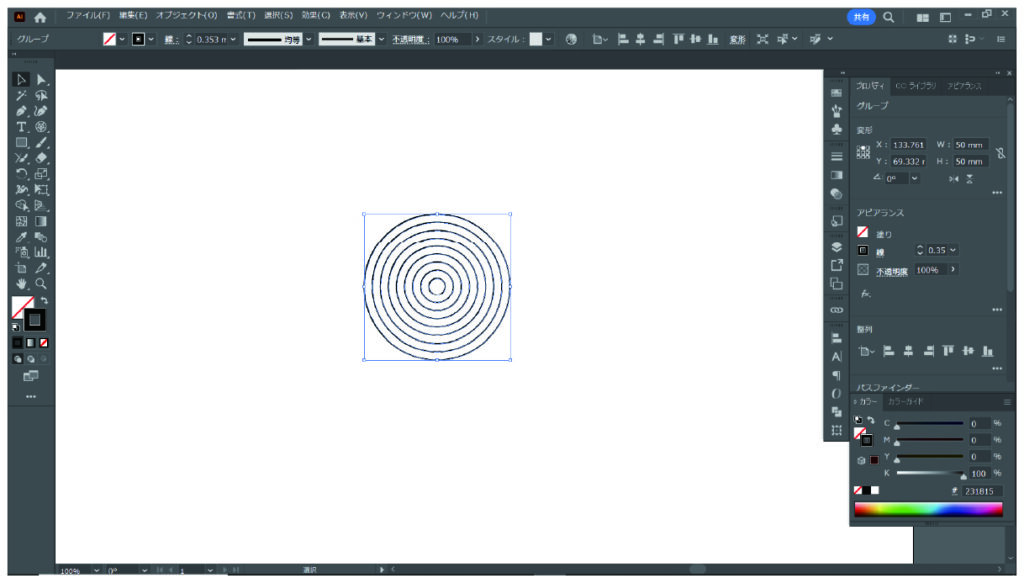Enable Draw Normal mode in toolbar
This screenshot has width=1024, height=583.
(x=18, y=359)
